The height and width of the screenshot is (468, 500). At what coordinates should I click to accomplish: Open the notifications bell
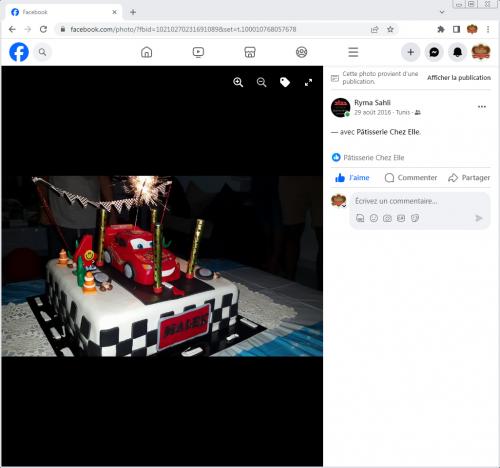pyautogui.click(x=457, y=52)
